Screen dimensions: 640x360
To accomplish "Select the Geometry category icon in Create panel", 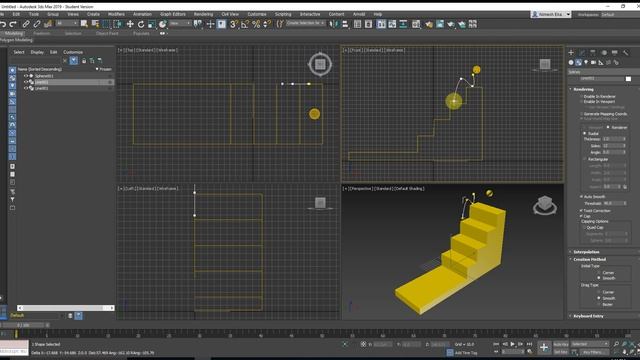I will click(x=571, y=62).
